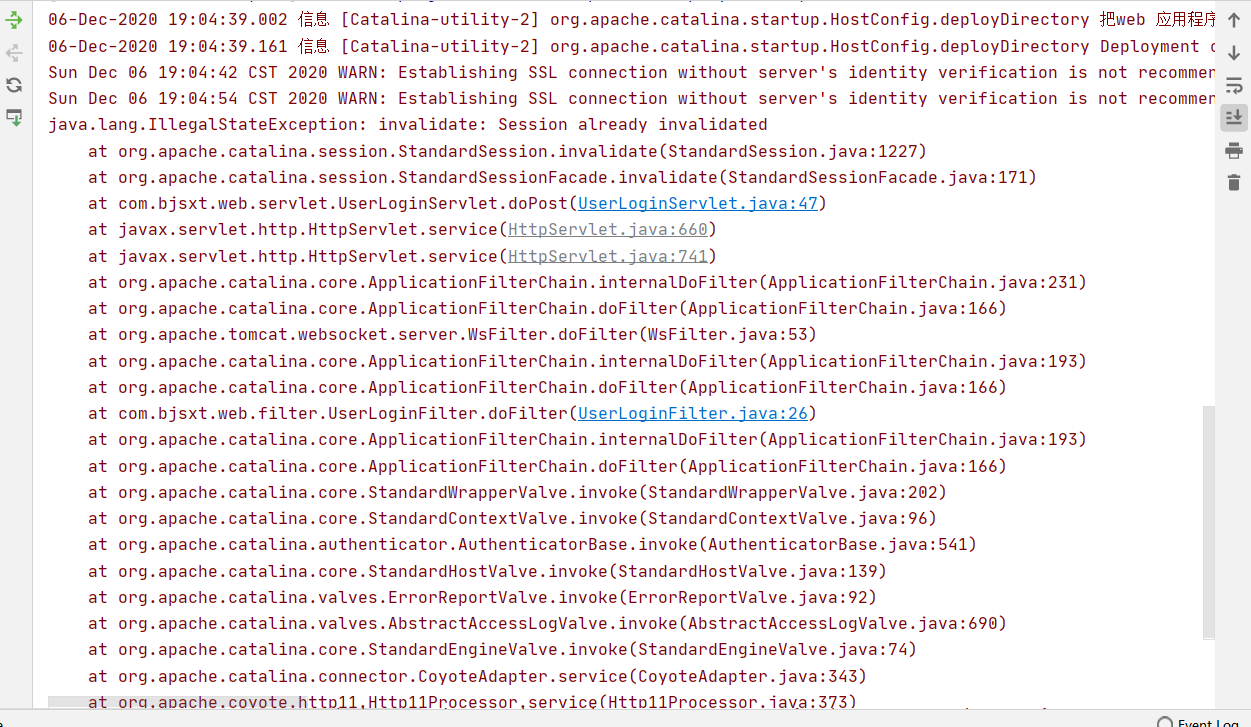Click the vertical console scrollbar thumb
Viewport: 1251px width, 727px height.
1209,522
